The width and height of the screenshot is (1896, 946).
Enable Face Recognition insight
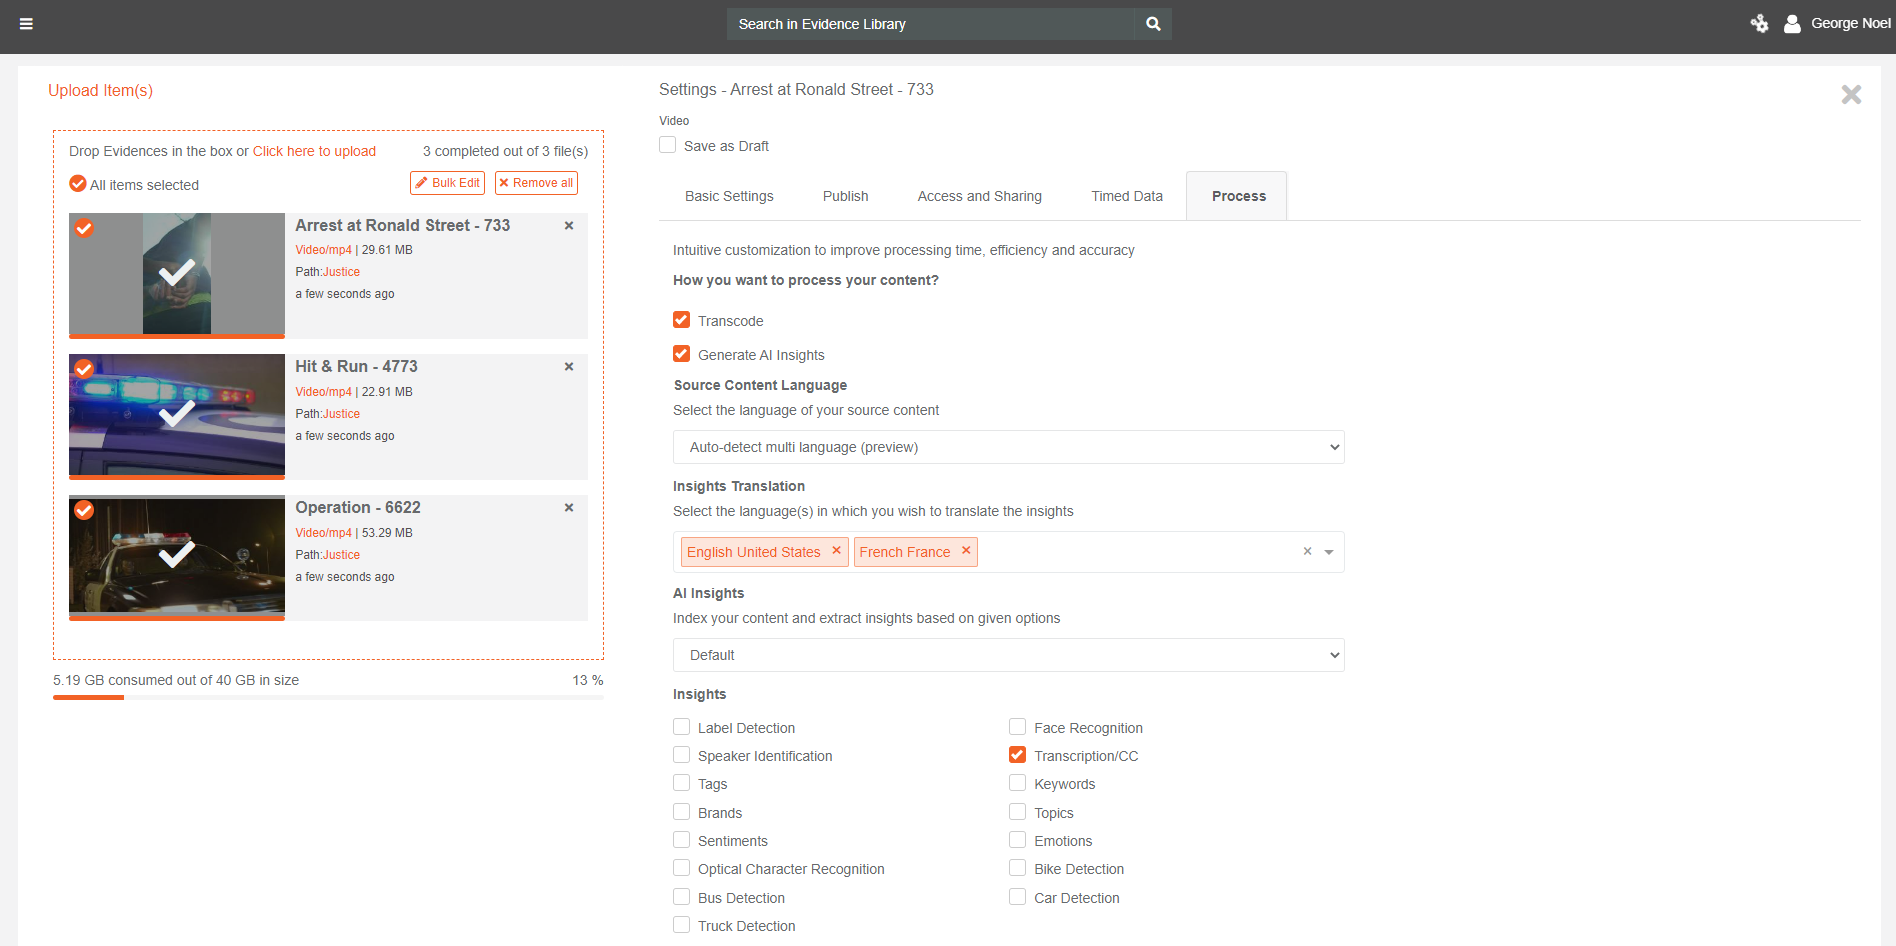point(1017,727)
